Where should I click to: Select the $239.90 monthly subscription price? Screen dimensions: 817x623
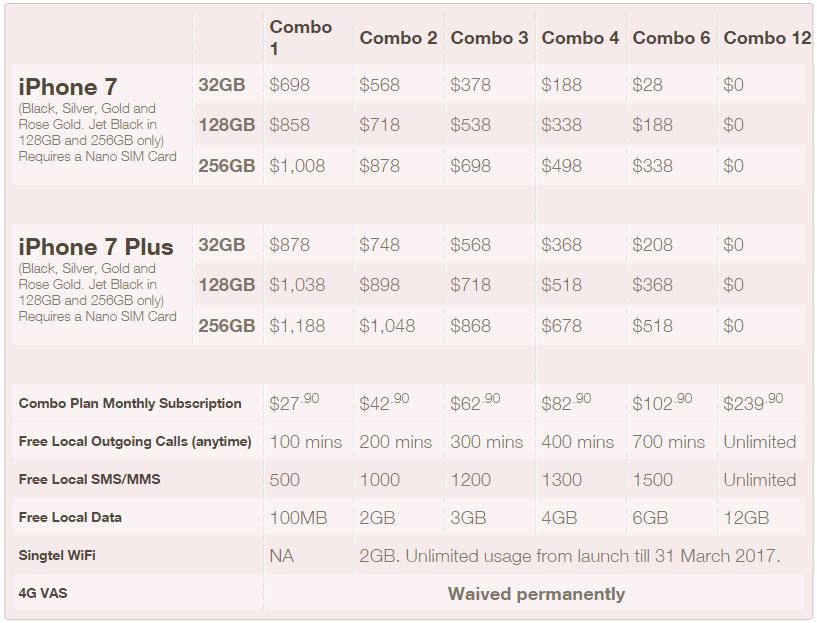(753, 402)
